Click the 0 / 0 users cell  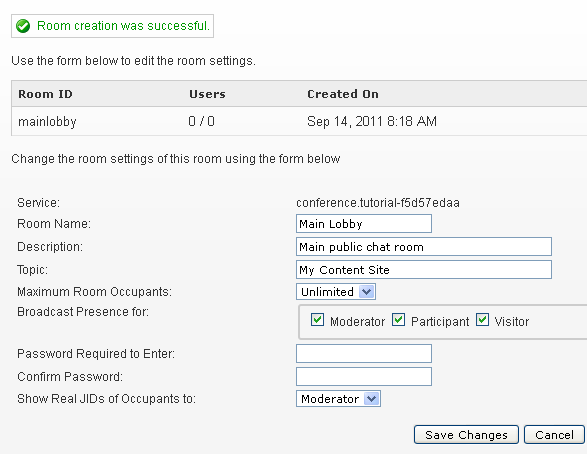click(201, 121)
